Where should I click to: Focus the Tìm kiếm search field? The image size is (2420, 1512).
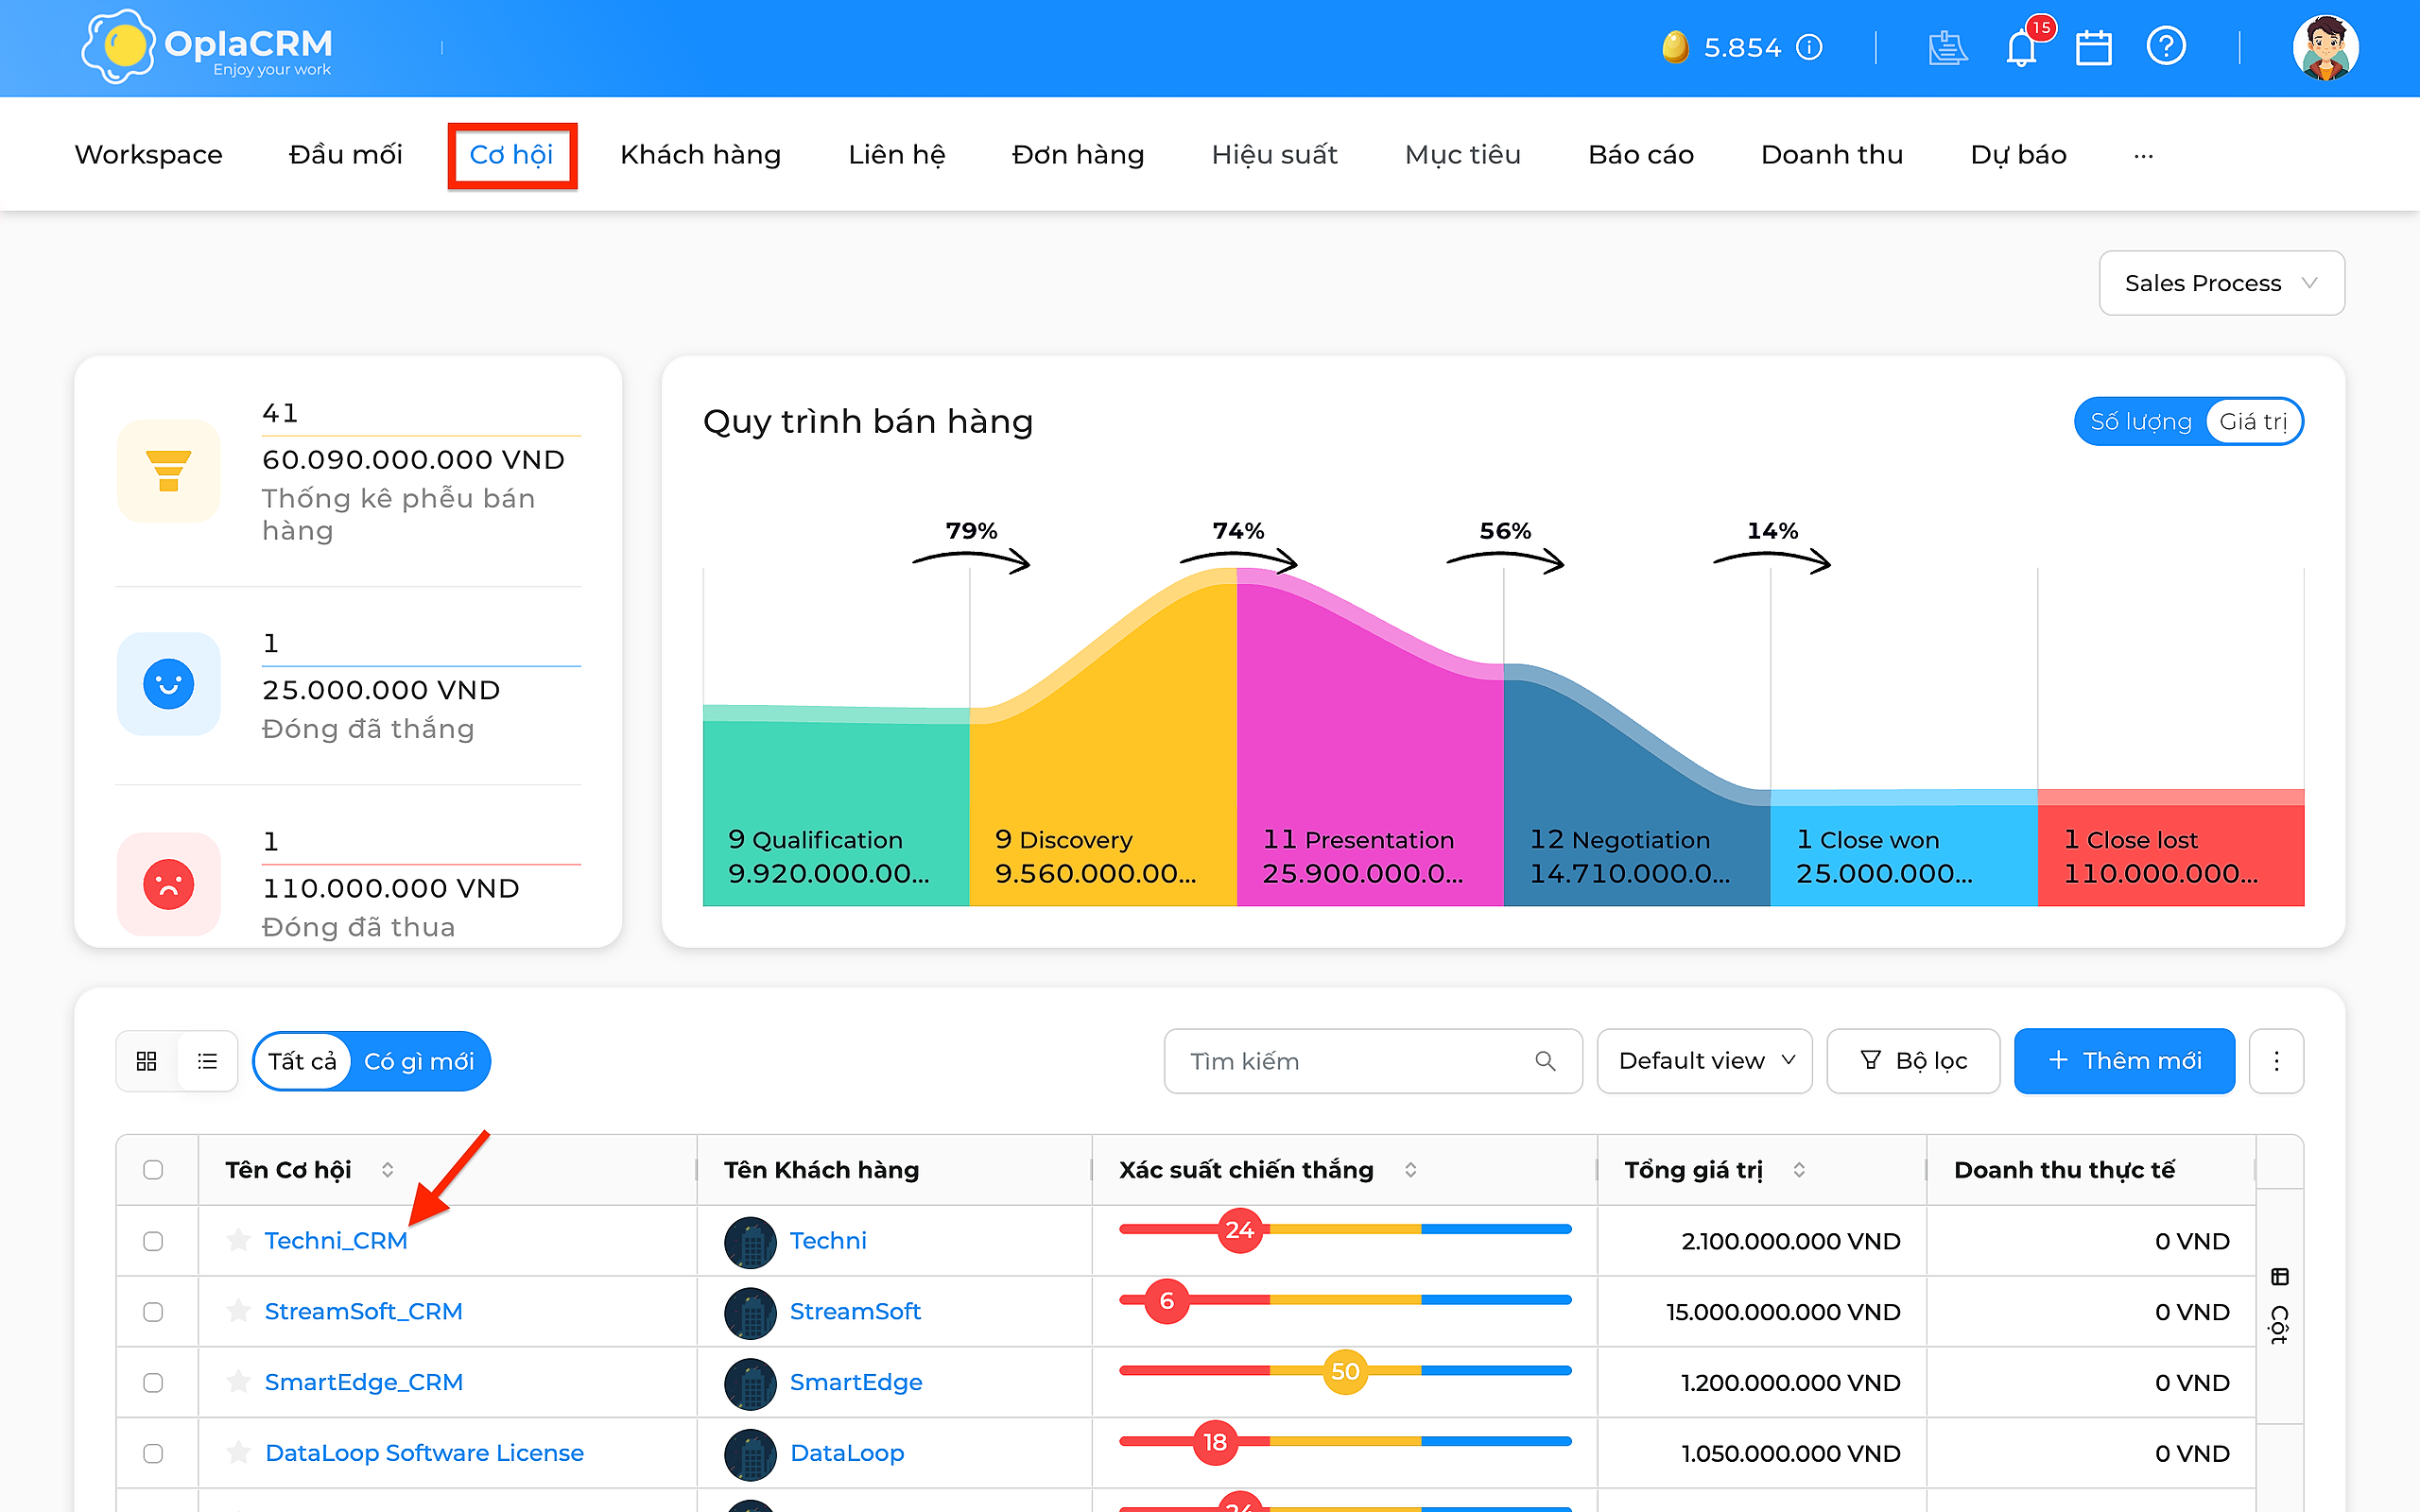pyautogui.click(x=1373, y=1061)
